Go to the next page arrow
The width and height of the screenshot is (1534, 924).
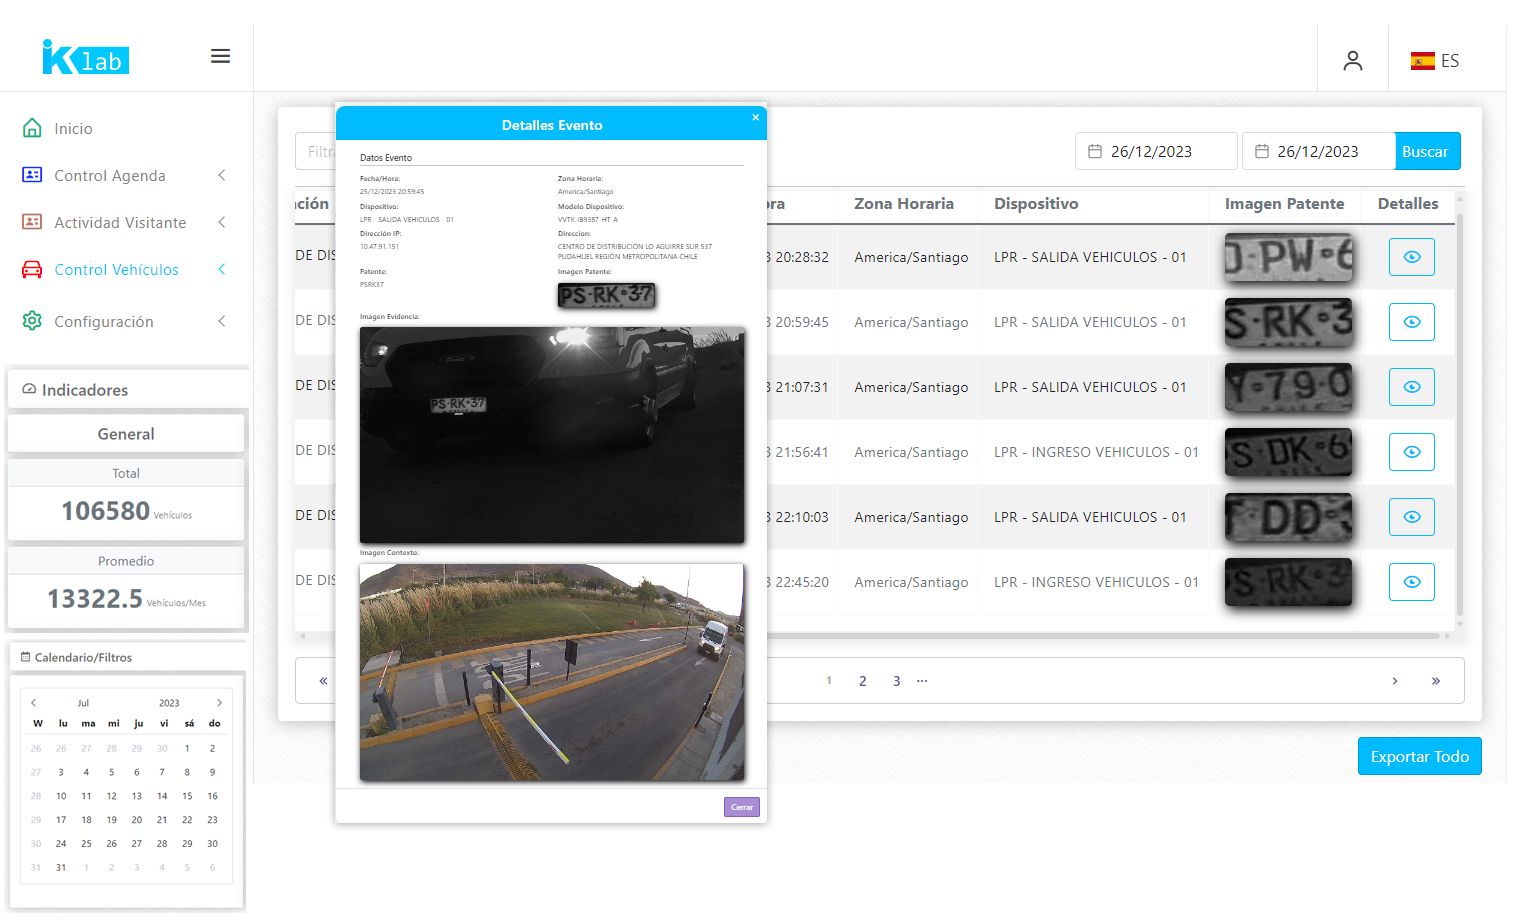pos(1395,681)
